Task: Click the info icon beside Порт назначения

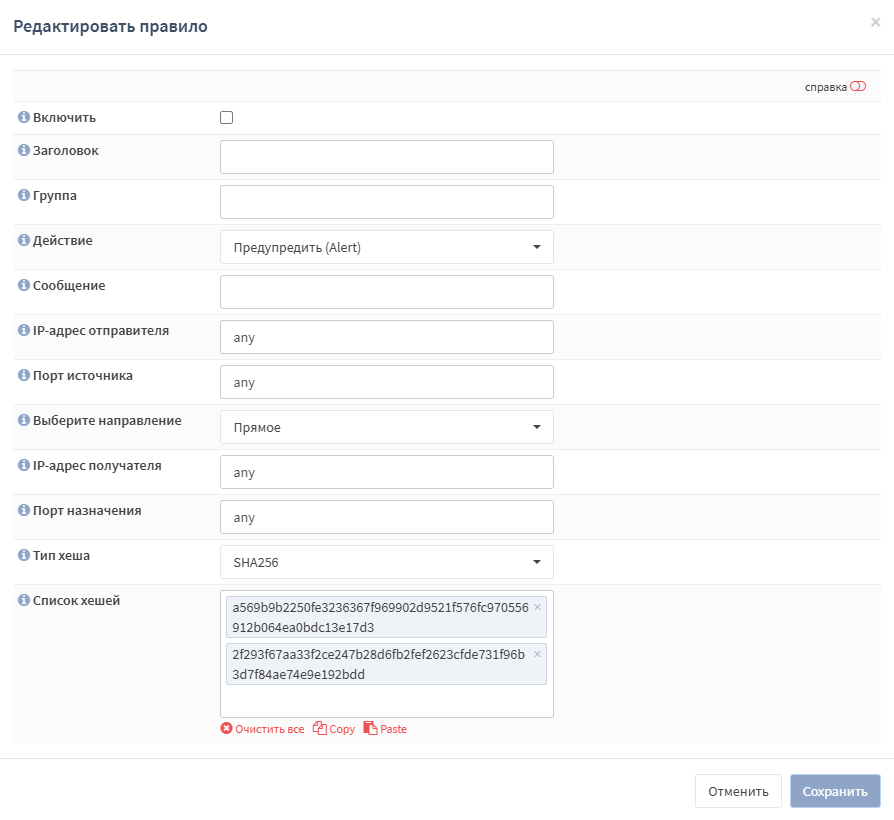Action: [24, 511]
